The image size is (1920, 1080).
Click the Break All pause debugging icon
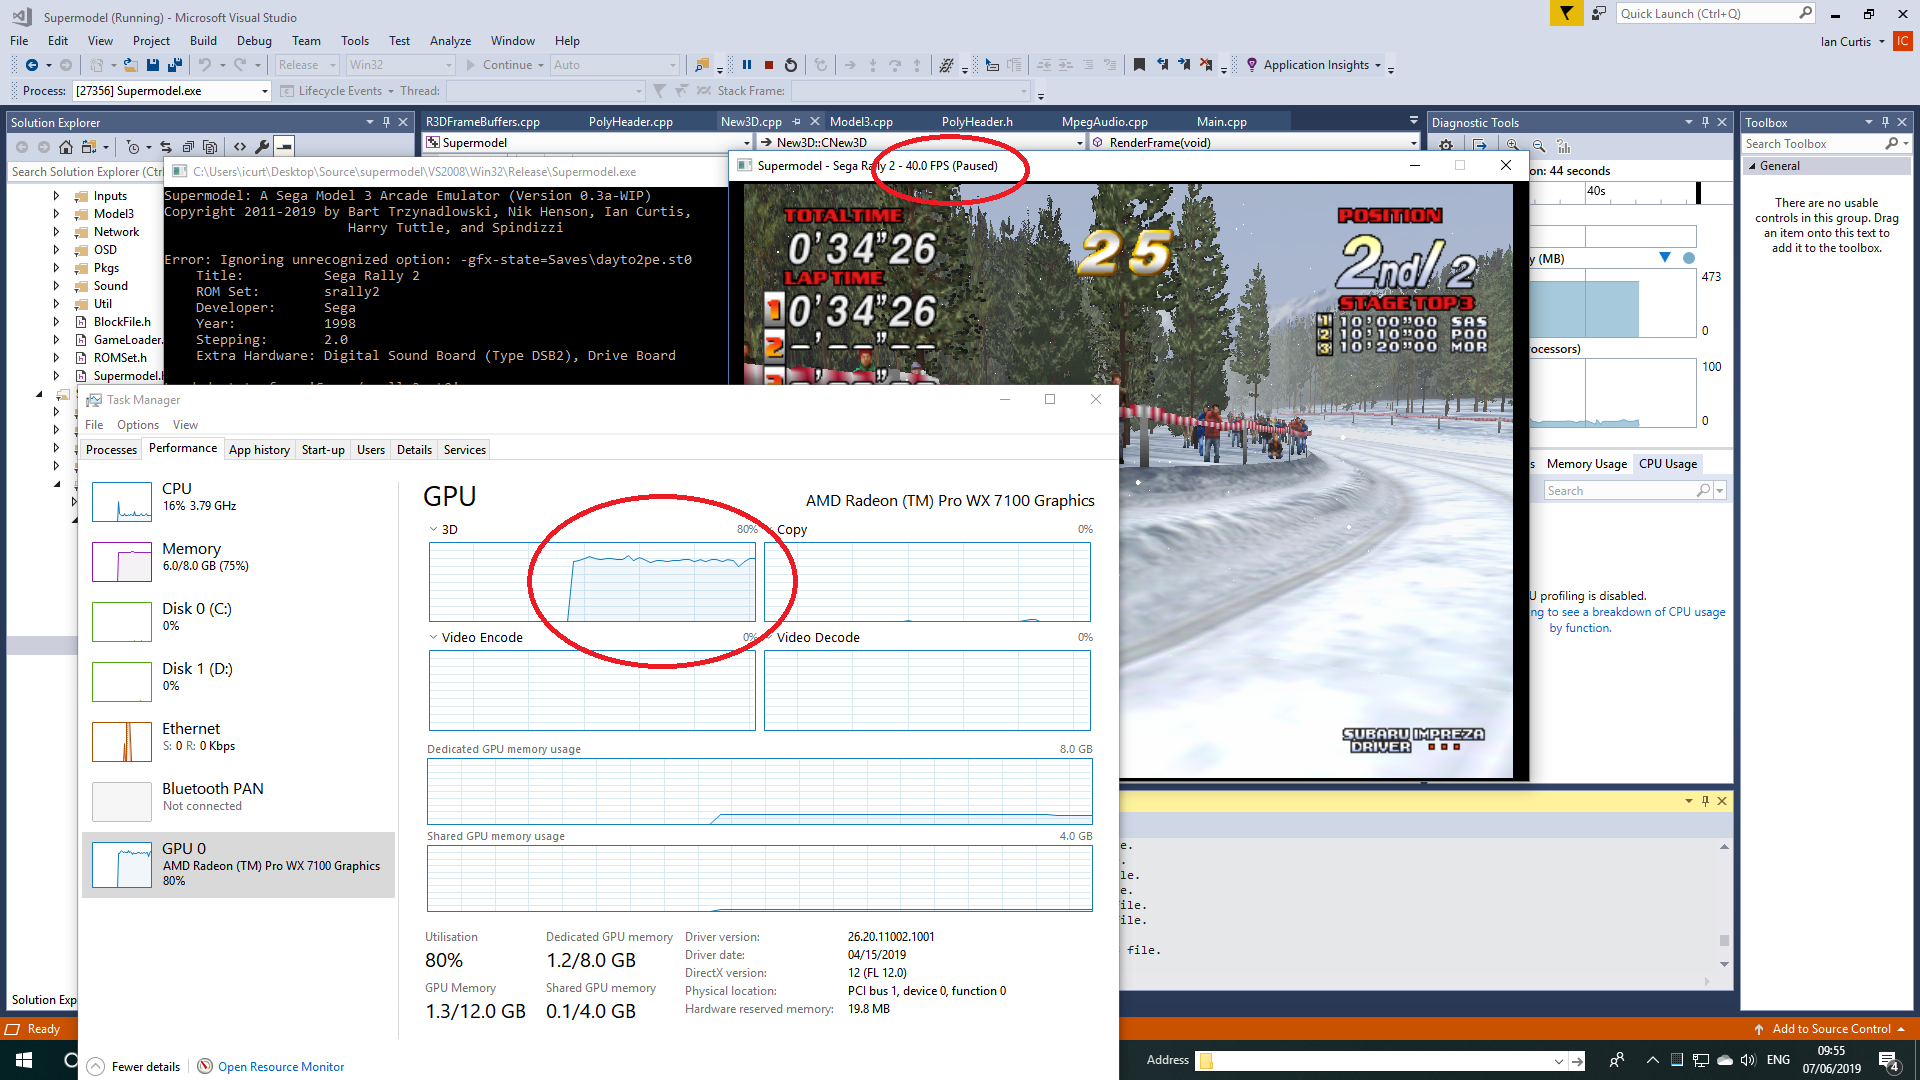click(747, 65)
